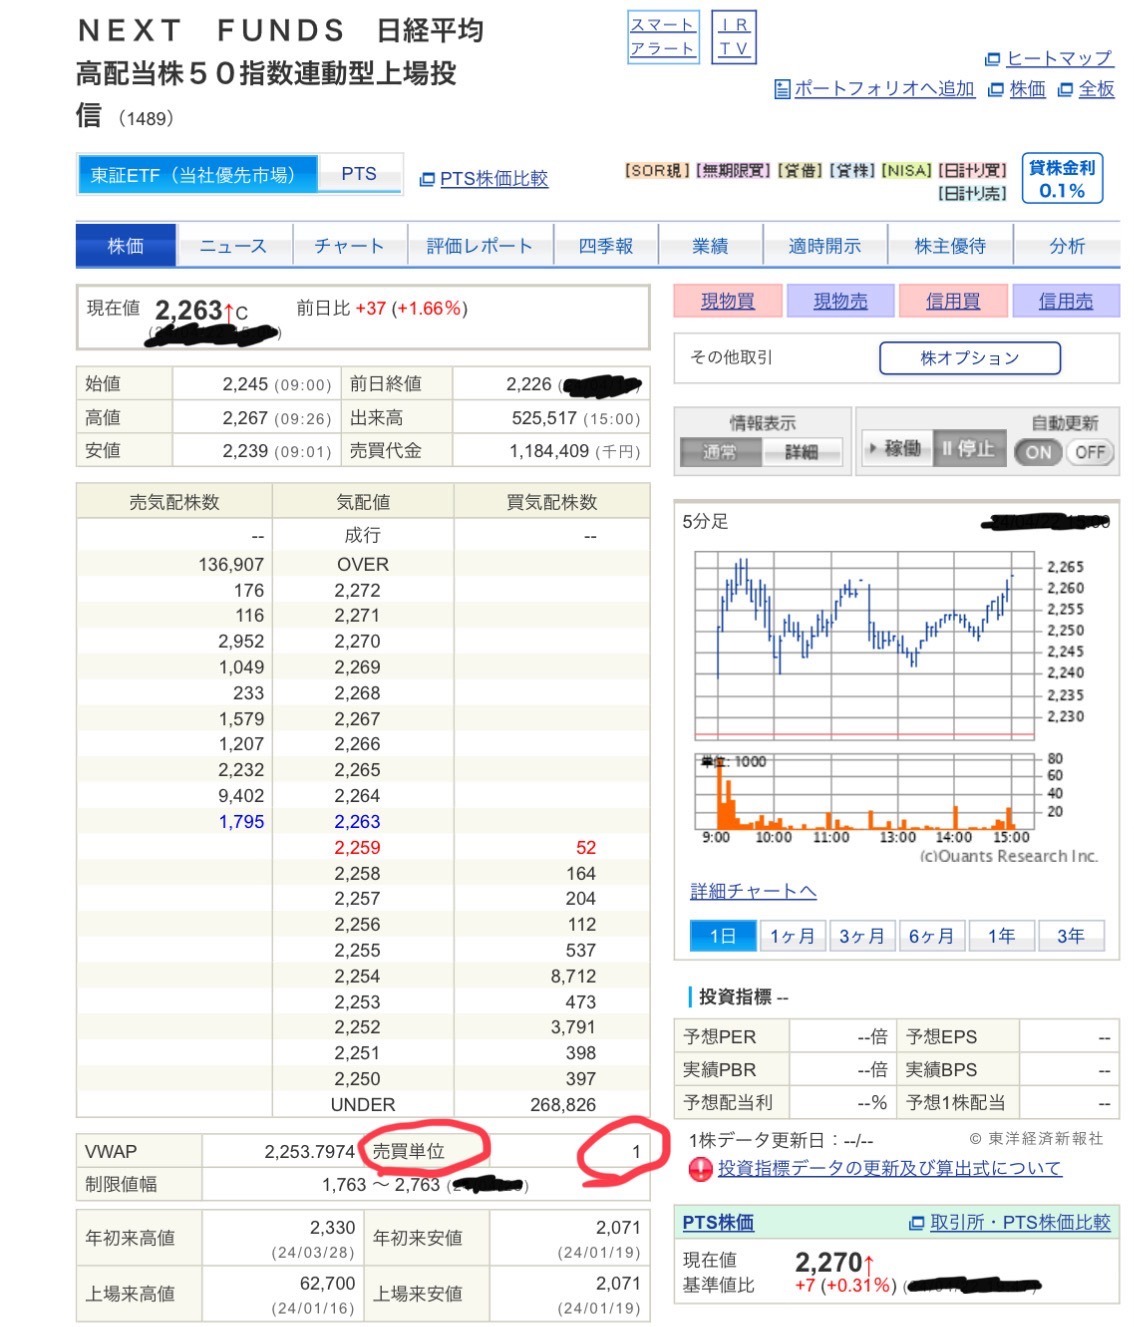Open the 四季報 tab
Image resolution: width=1134 pixels, height=1327 pixels.
606,246
